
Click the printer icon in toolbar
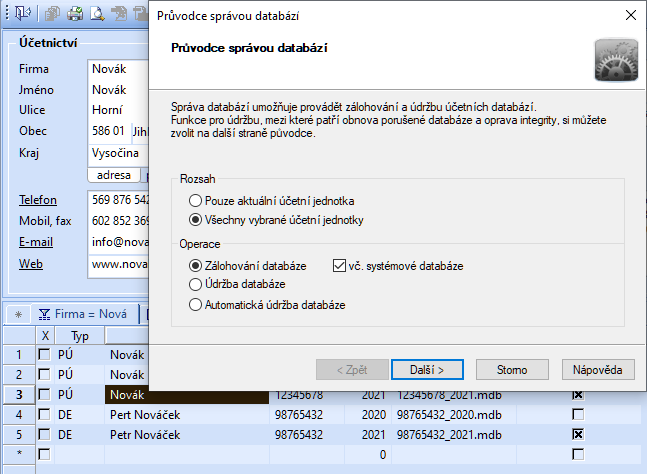[76, 13]
